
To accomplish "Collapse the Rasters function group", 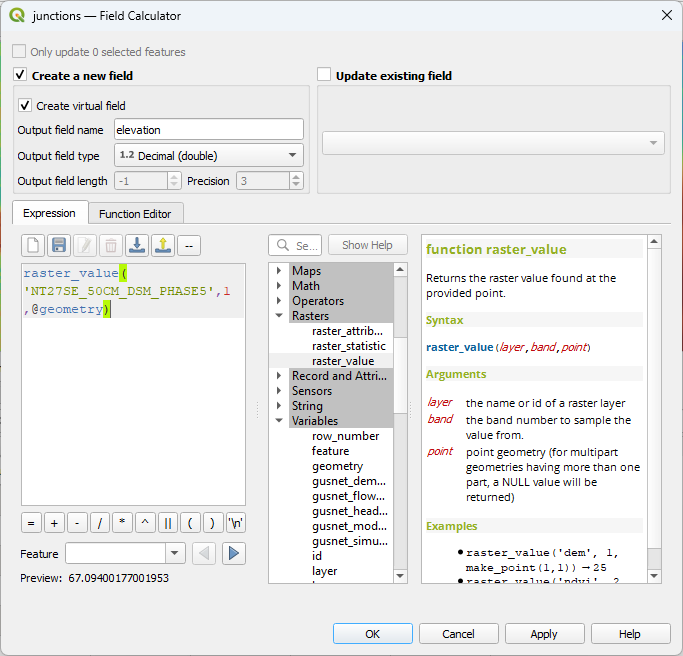I will point(279,316).
